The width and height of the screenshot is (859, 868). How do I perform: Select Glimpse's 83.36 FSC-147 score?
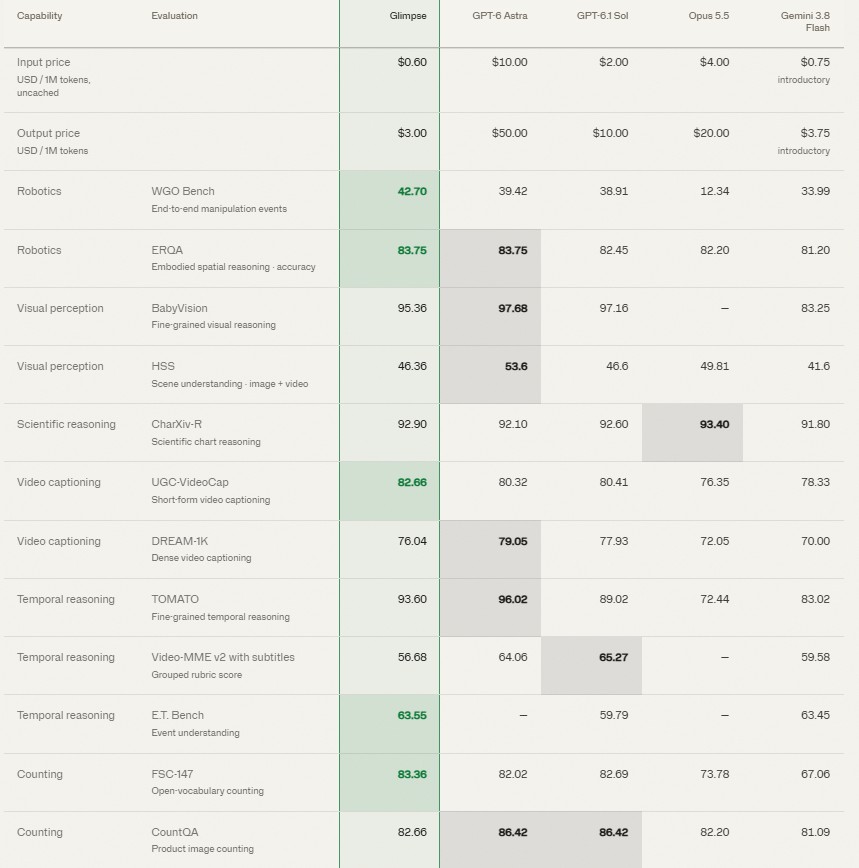[412, 774]
